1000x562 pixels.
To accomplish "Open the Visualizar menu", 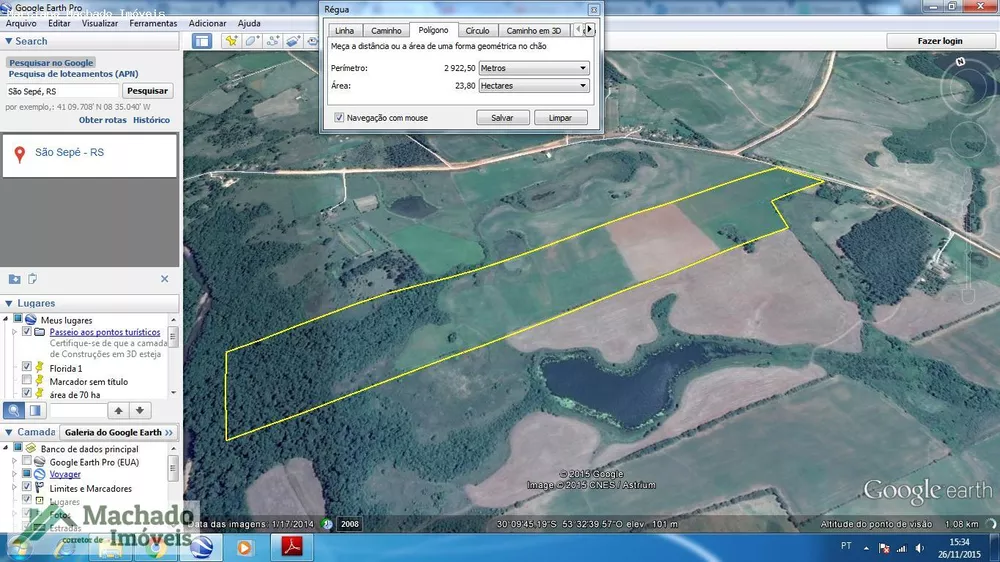I will click(x=99, y=23).
